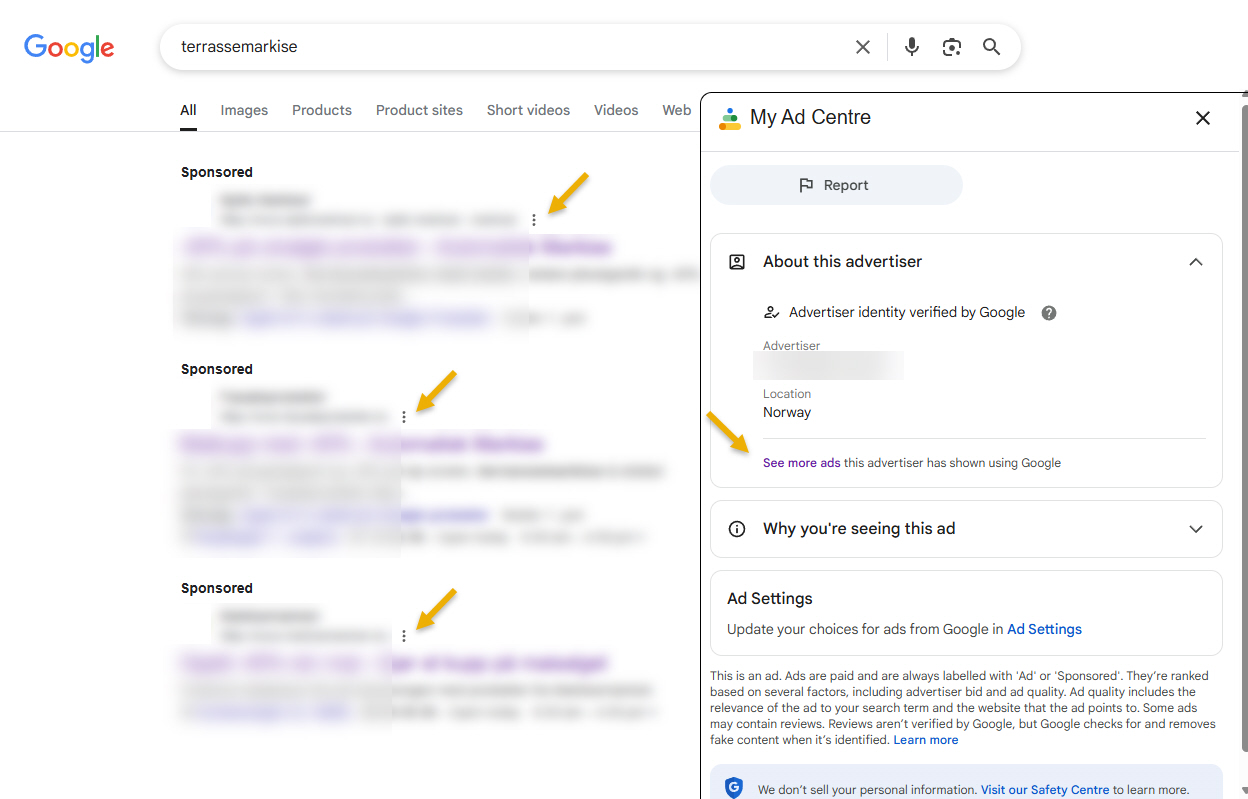
Task: Expand Why you're seeing this ad
Action: [1195, 529]
